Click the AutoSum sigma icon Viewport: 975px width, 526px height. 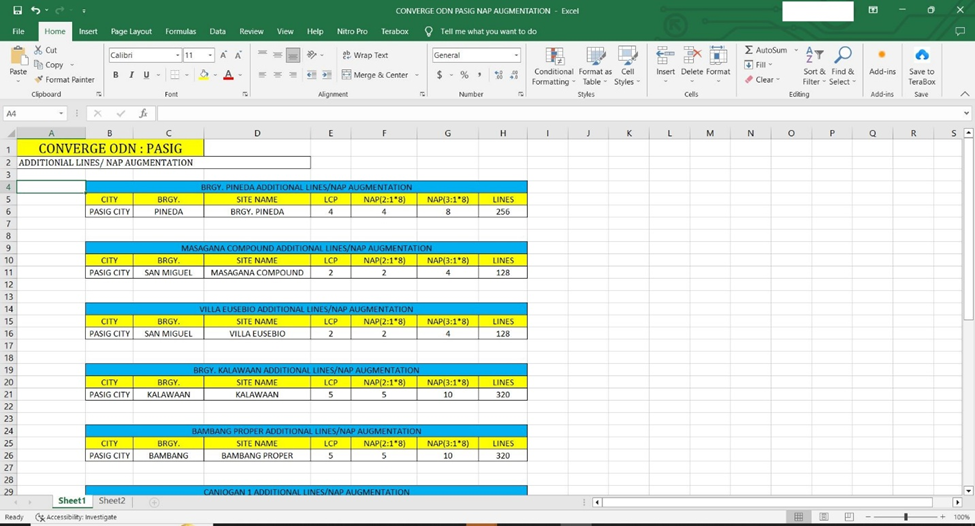[x=749, y=50]
